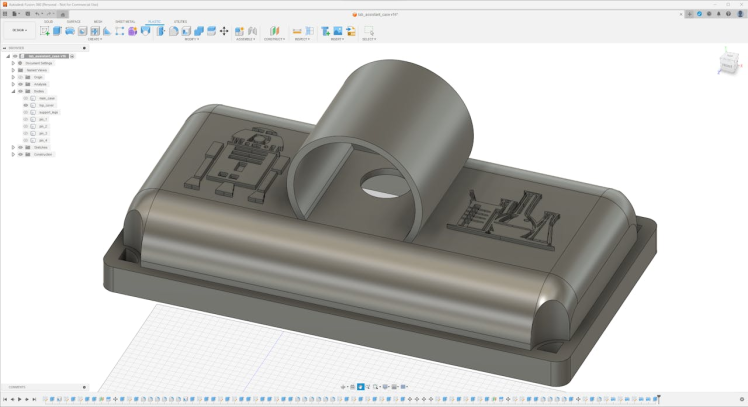Viewport: 748px width, 407px height.
Task: Open the DESIGN workspace dropdown
Action: click(19, 31)
